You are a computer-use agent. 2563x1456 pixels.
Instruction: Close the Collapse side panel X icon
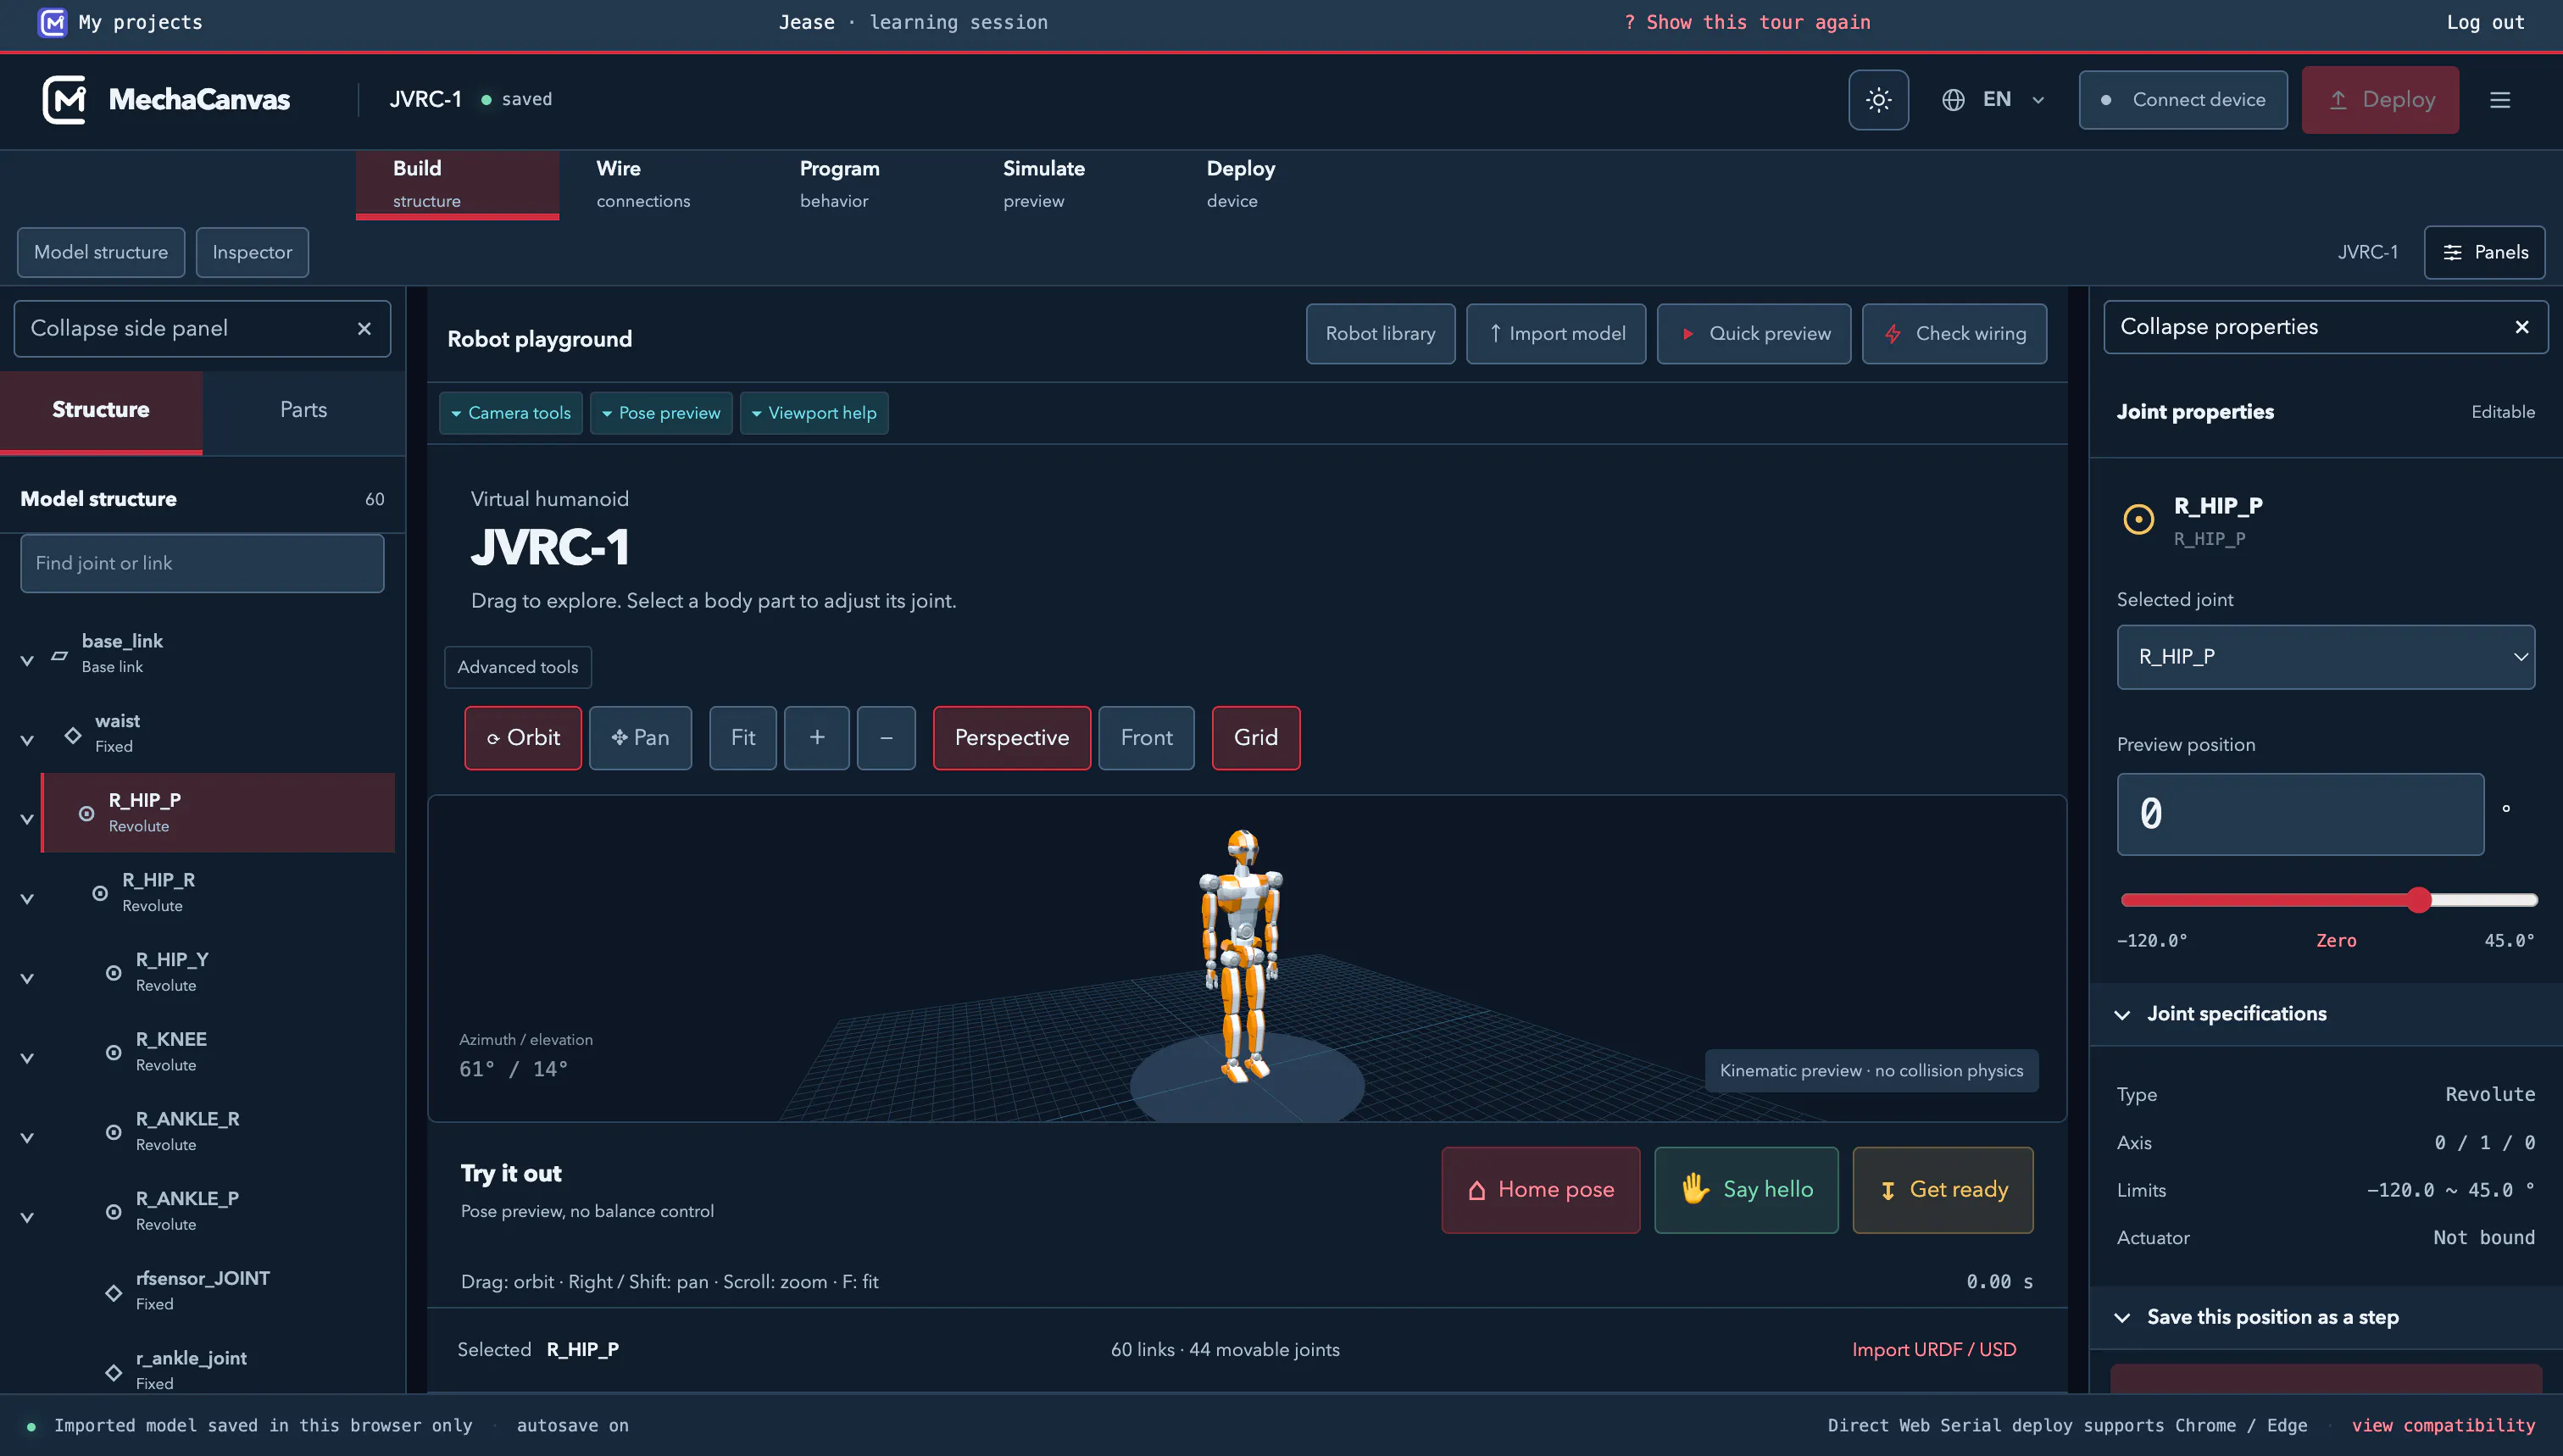click(x=364, y=328)
